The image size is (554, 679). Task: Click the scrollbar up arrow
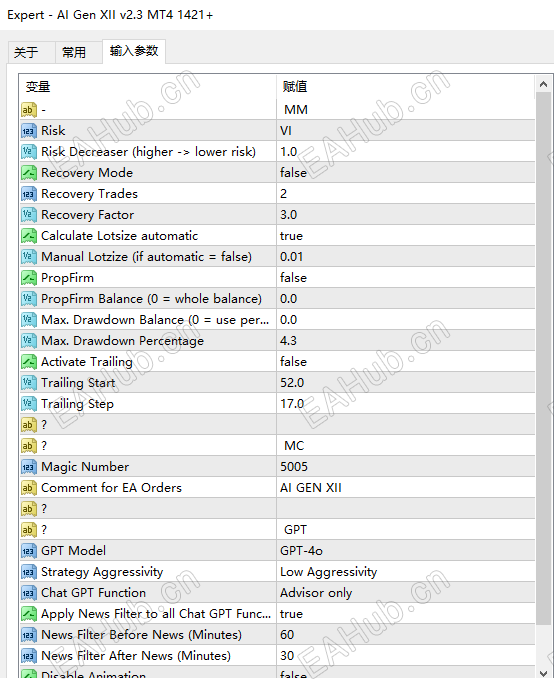pos(544,84)
